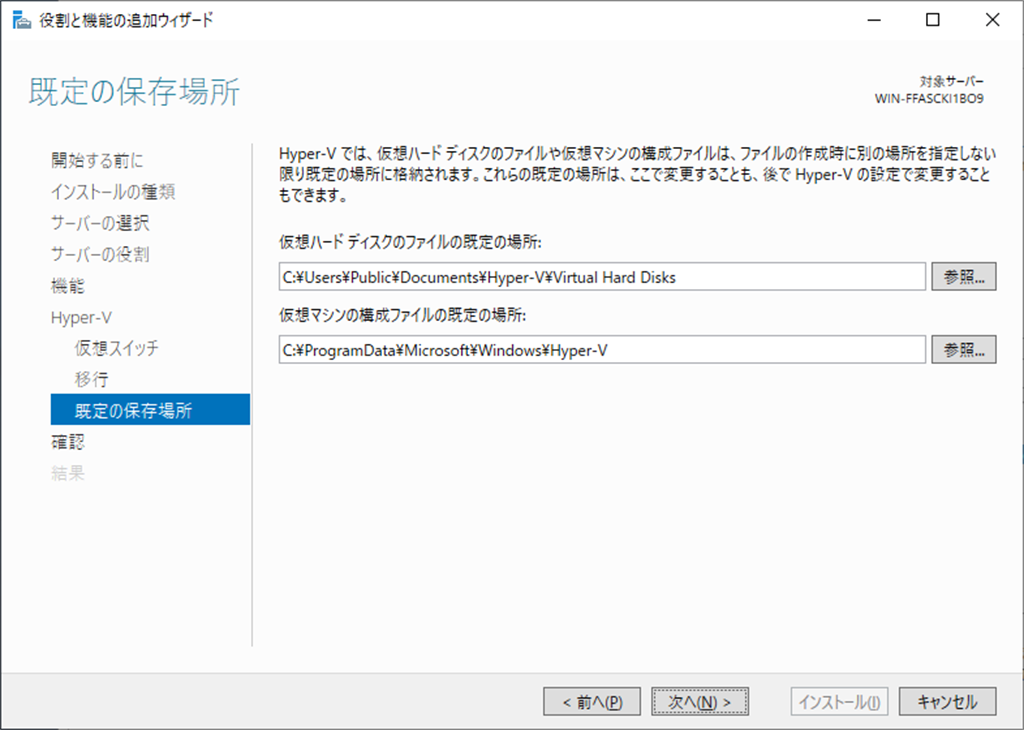Image resolution: width=1024 pixels, height=730 pixels.
Task: Cancel the wizard with キャンセル
Action: 947,702
